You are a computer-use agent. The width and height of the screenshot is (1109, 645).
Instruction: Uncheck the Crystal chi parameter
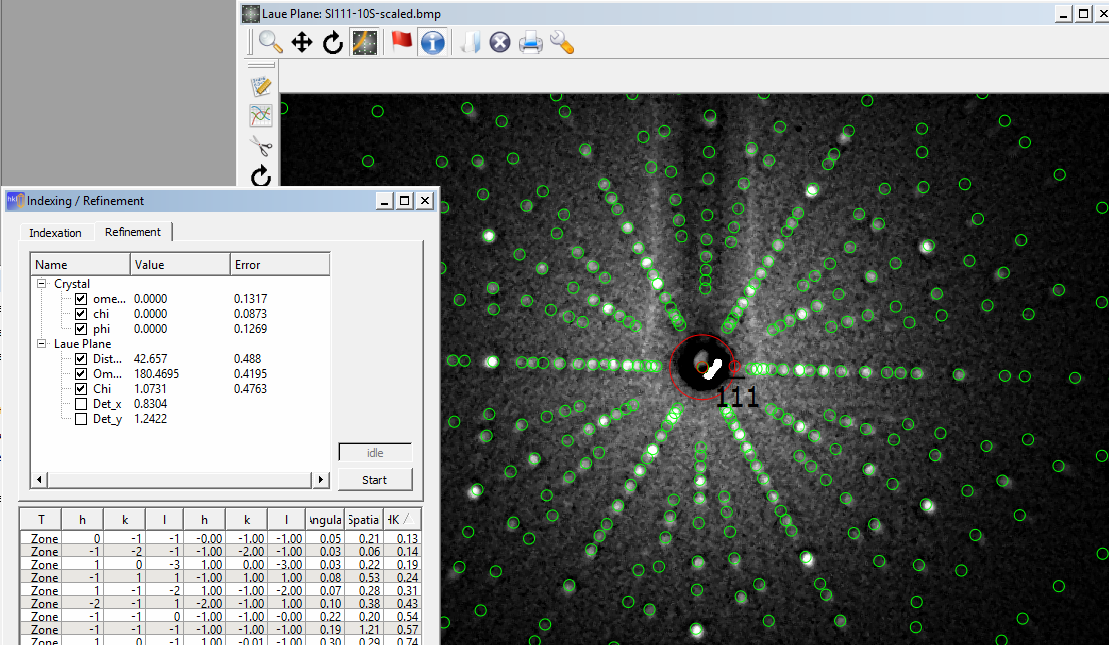(x=81, y=314)
